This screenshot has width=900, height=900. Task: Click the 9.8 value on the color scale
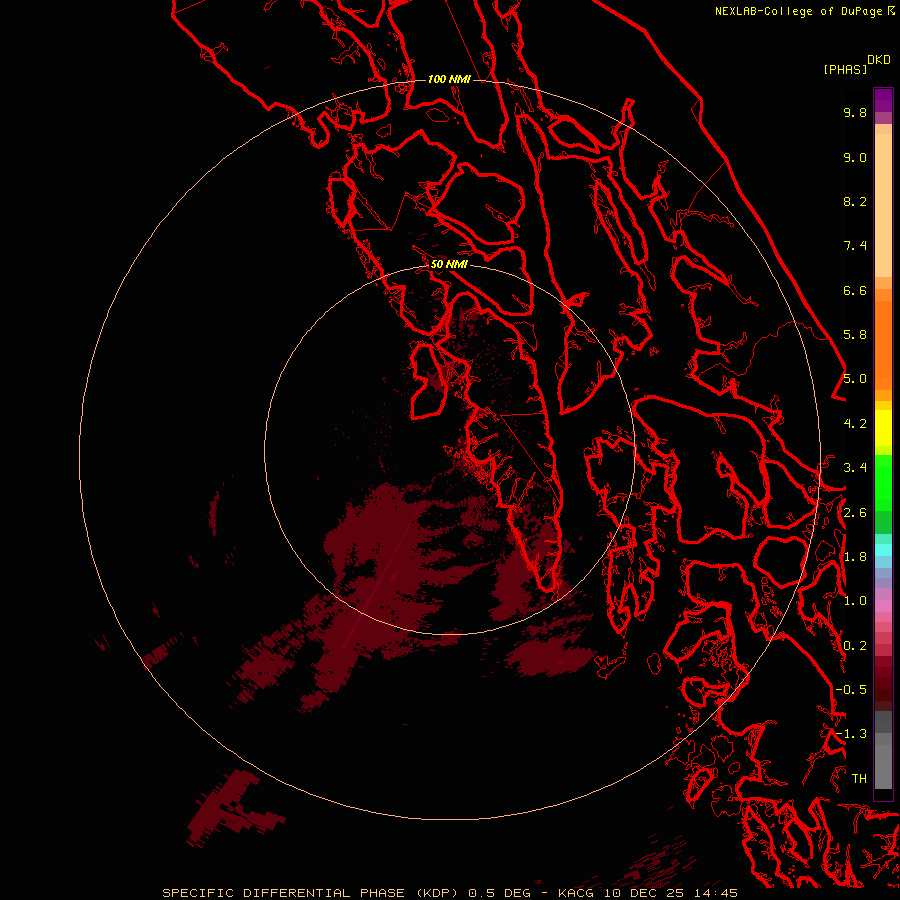point(855,112)
